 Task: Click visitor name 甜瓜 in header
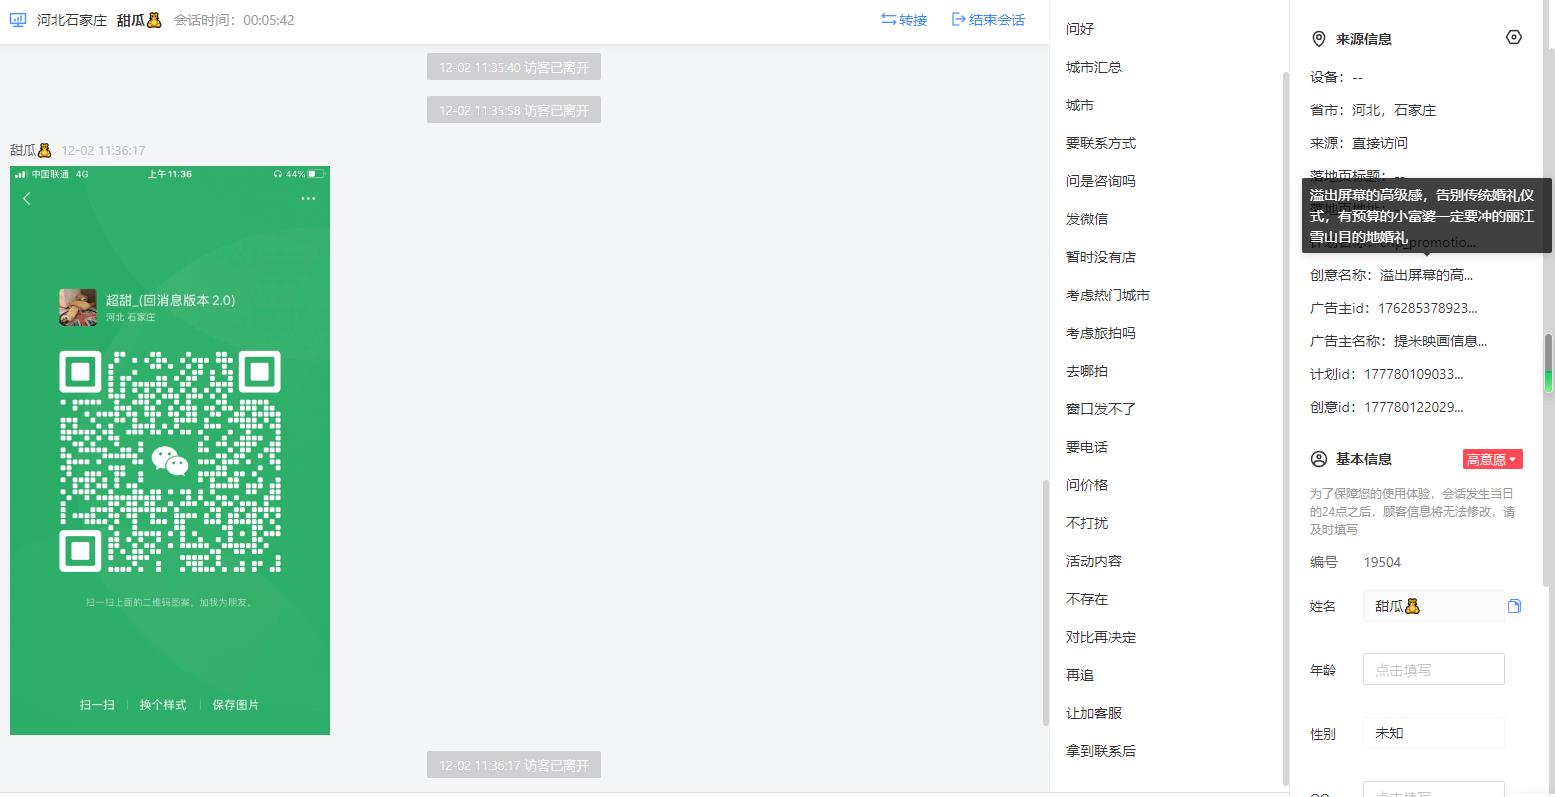139,20
